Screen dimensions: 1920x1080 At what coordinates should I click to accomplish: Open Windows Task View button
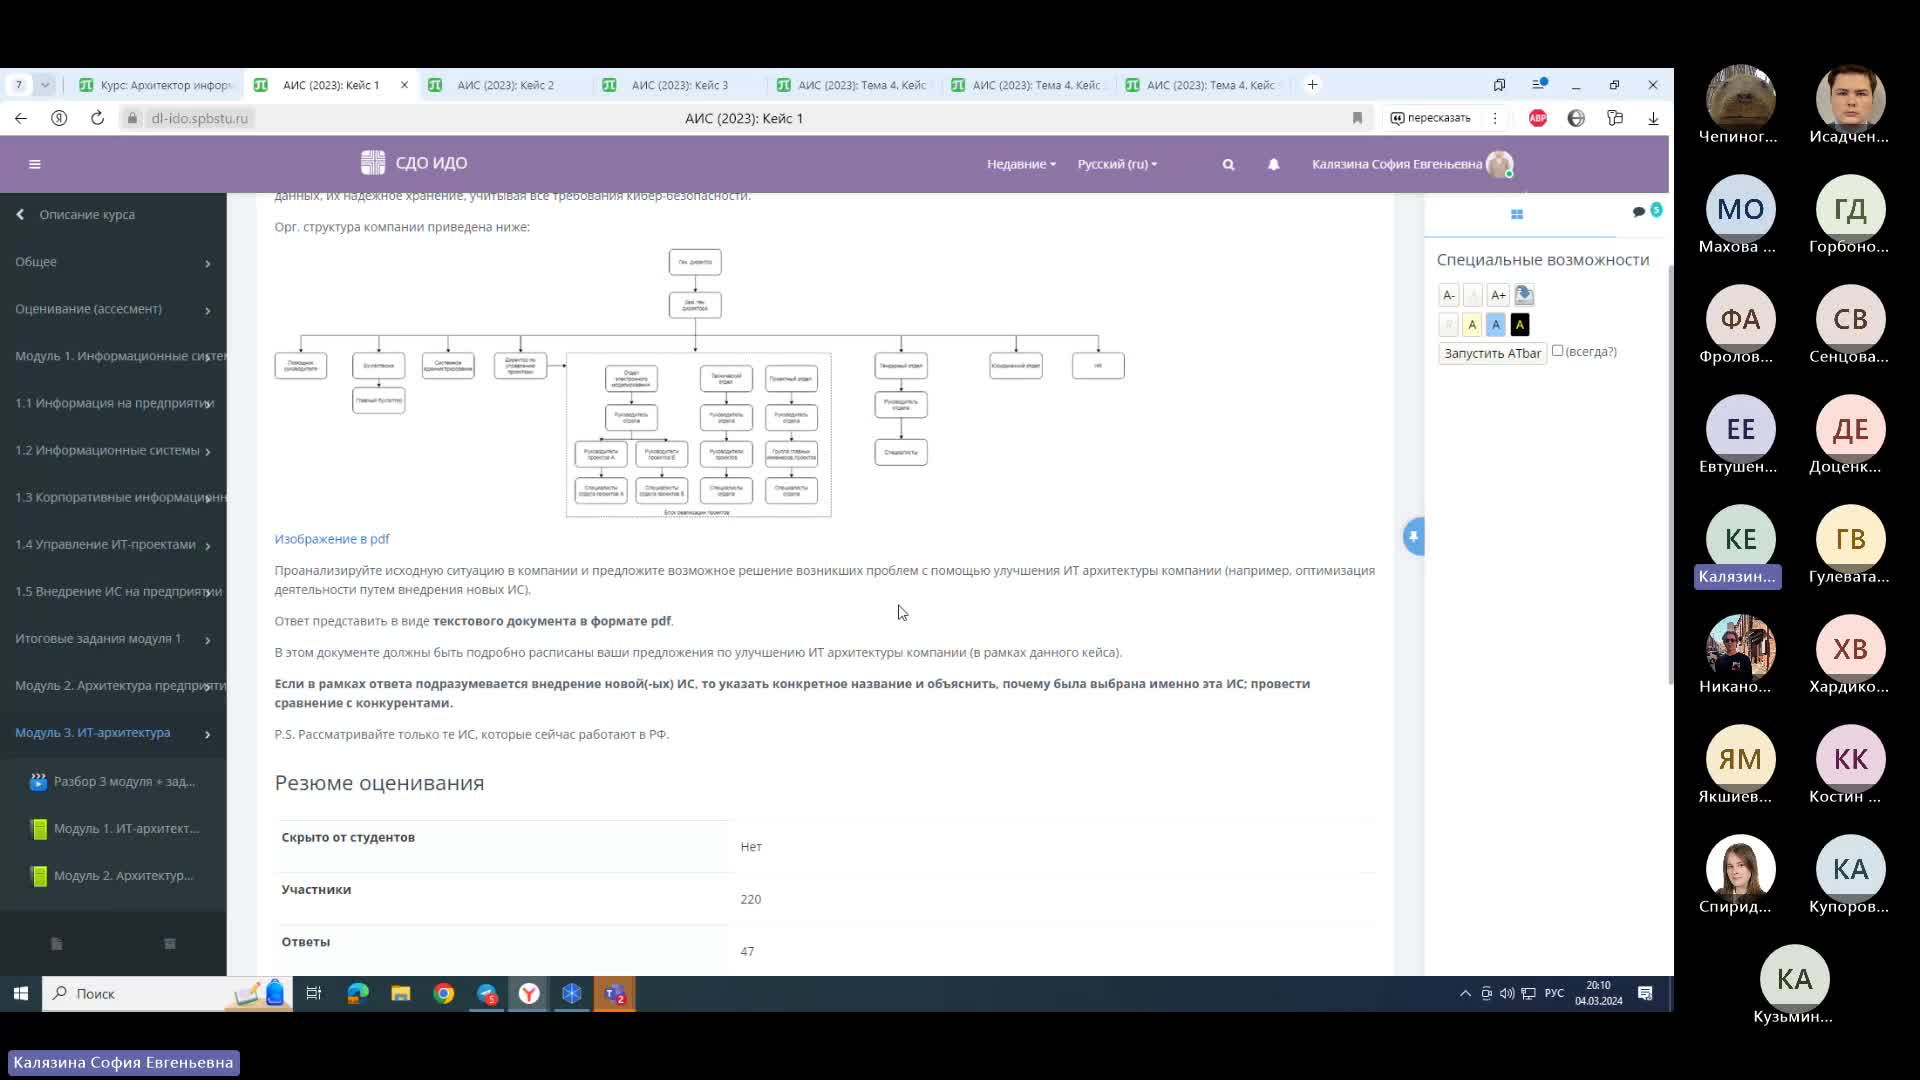[314, 993]
